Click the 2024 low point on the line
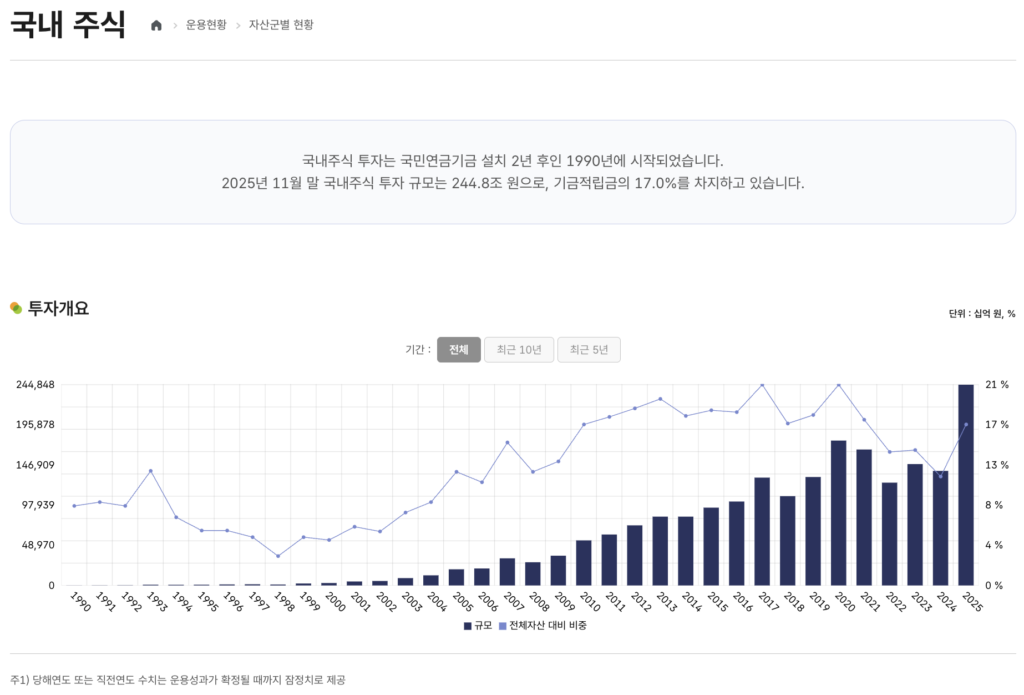Image resolution: width=1024 pixels, height=695 pixels. [940, 477]
